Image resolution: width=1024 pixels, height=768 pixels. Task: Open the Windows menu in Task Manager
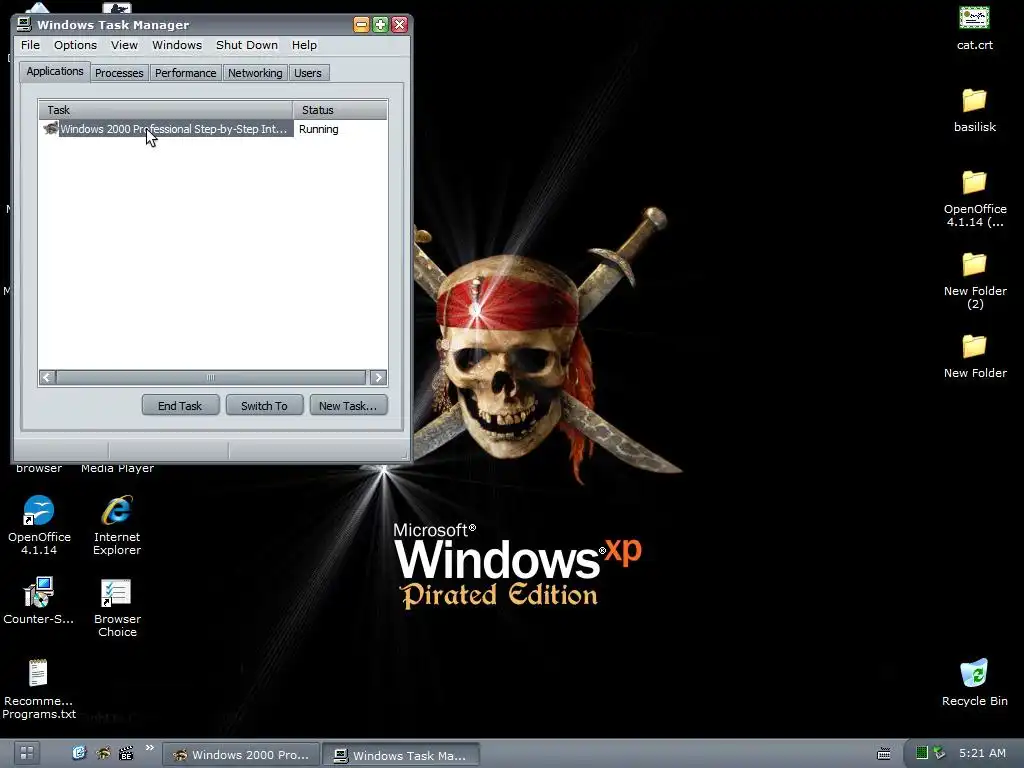(x=177, y=45)
